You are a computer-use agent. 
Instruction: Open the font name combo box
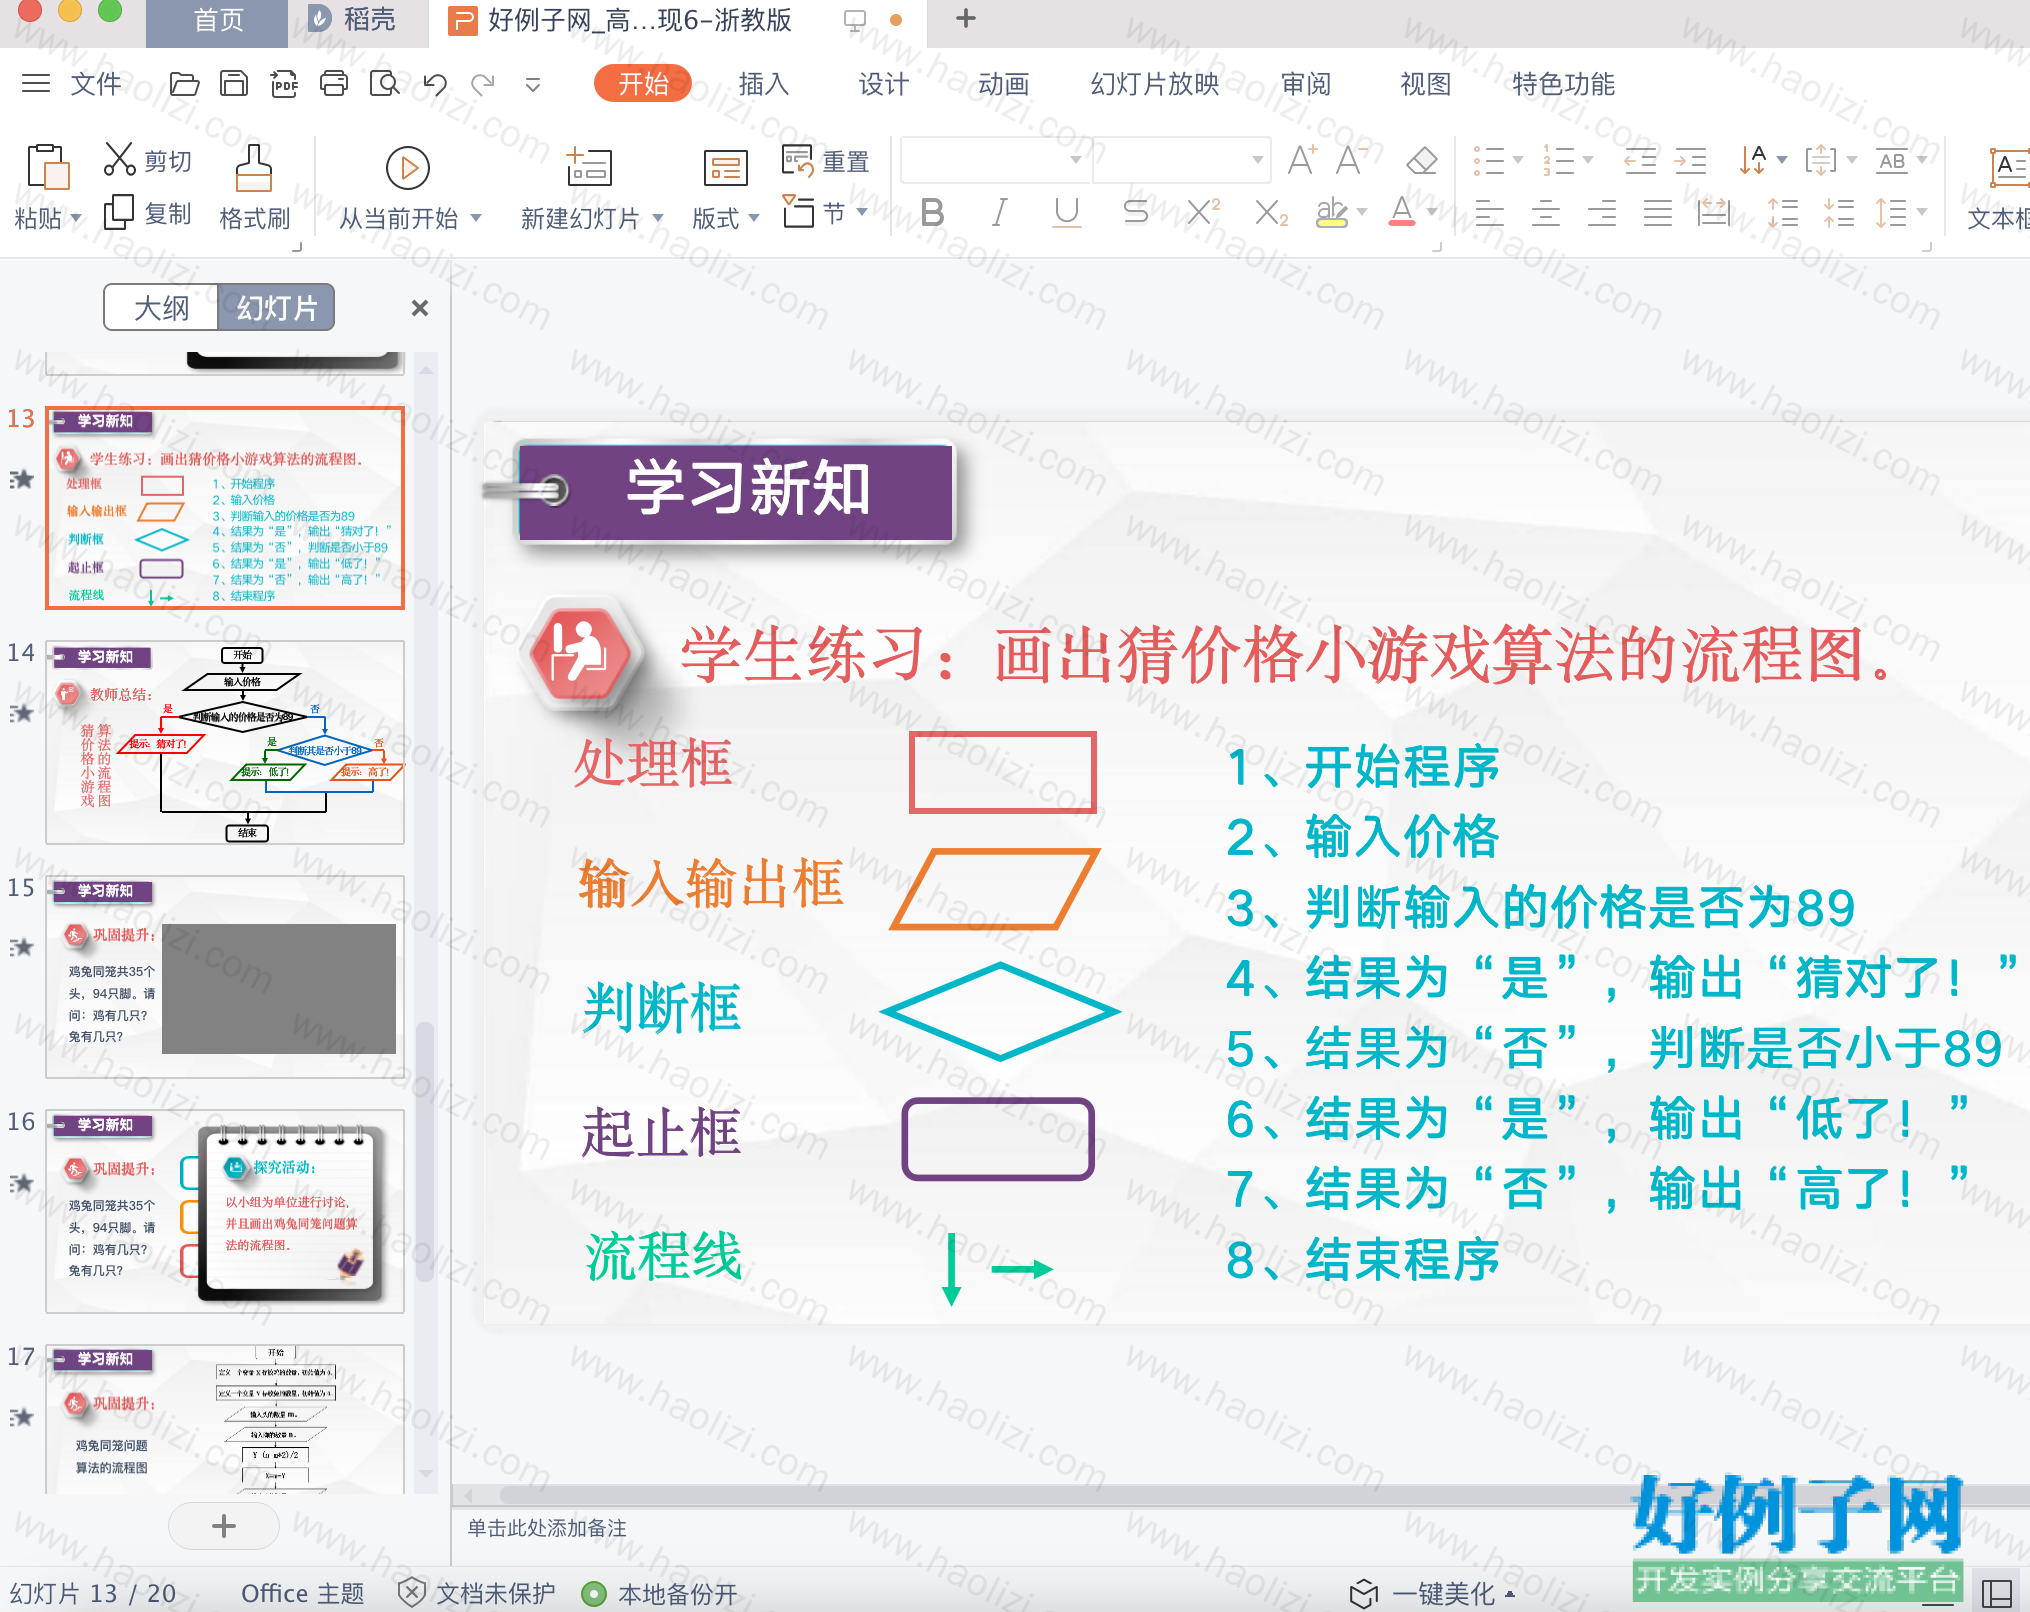(995, 160)
